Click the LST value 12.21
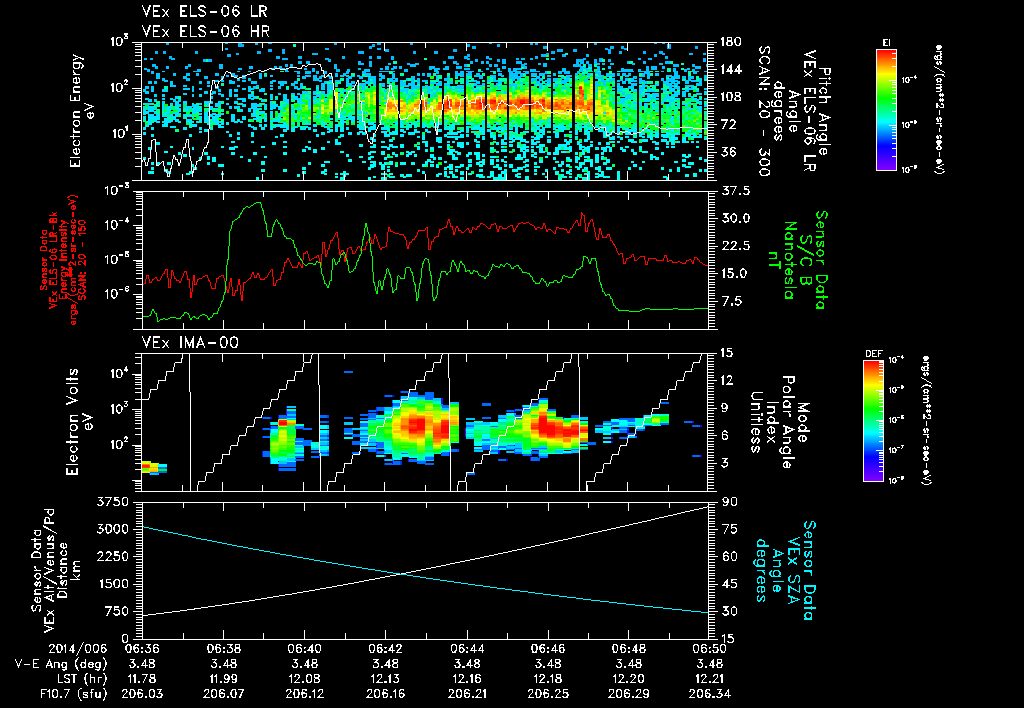This screenshot has height=708, width=1024. click(709, 679)
